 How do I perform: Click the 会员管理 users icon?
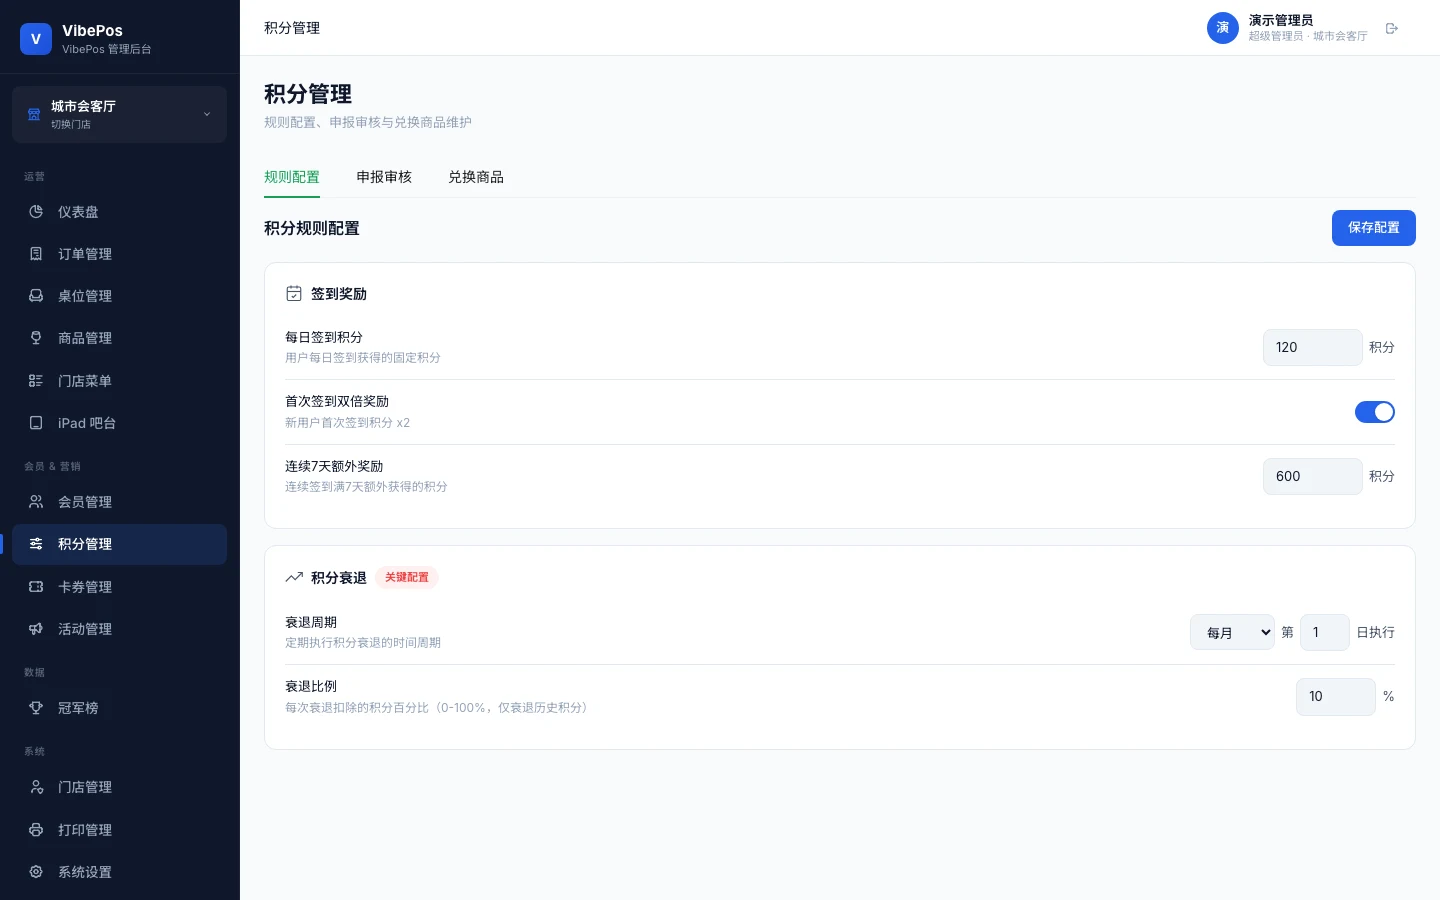click(x=36, y=502)
